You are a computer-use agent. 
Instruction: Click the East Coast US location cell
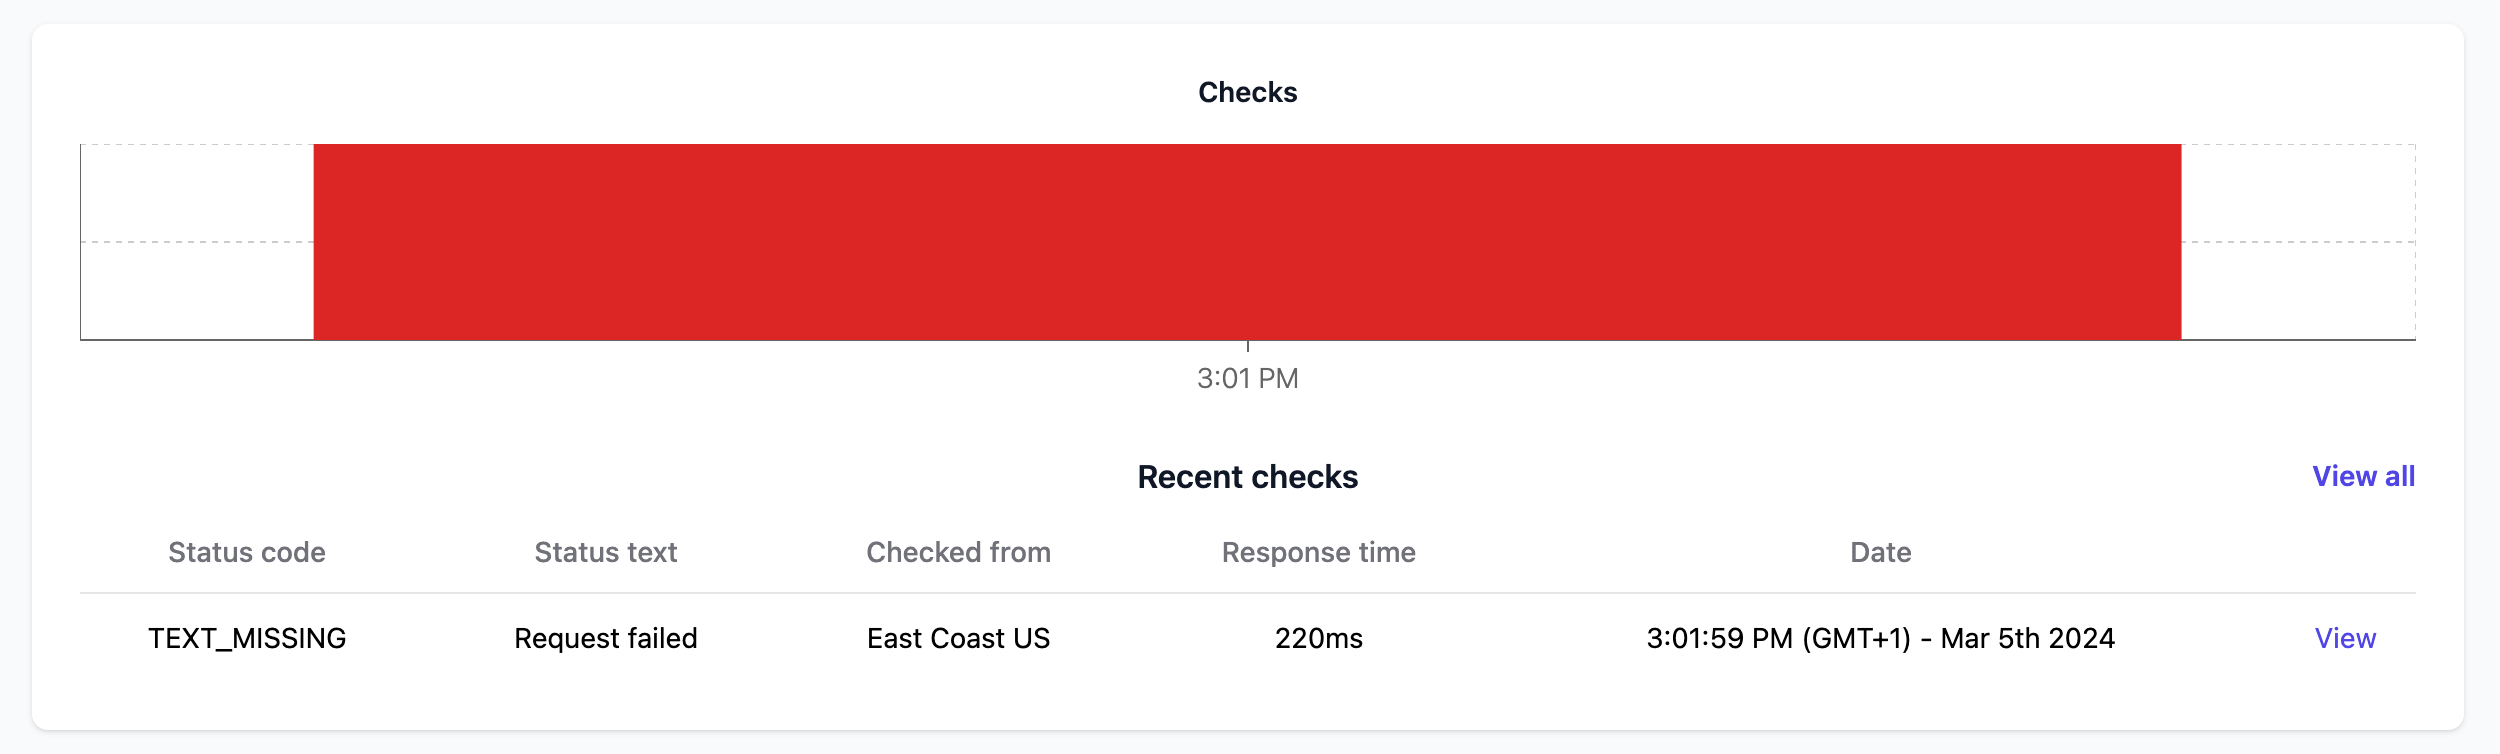coord(958,638)
